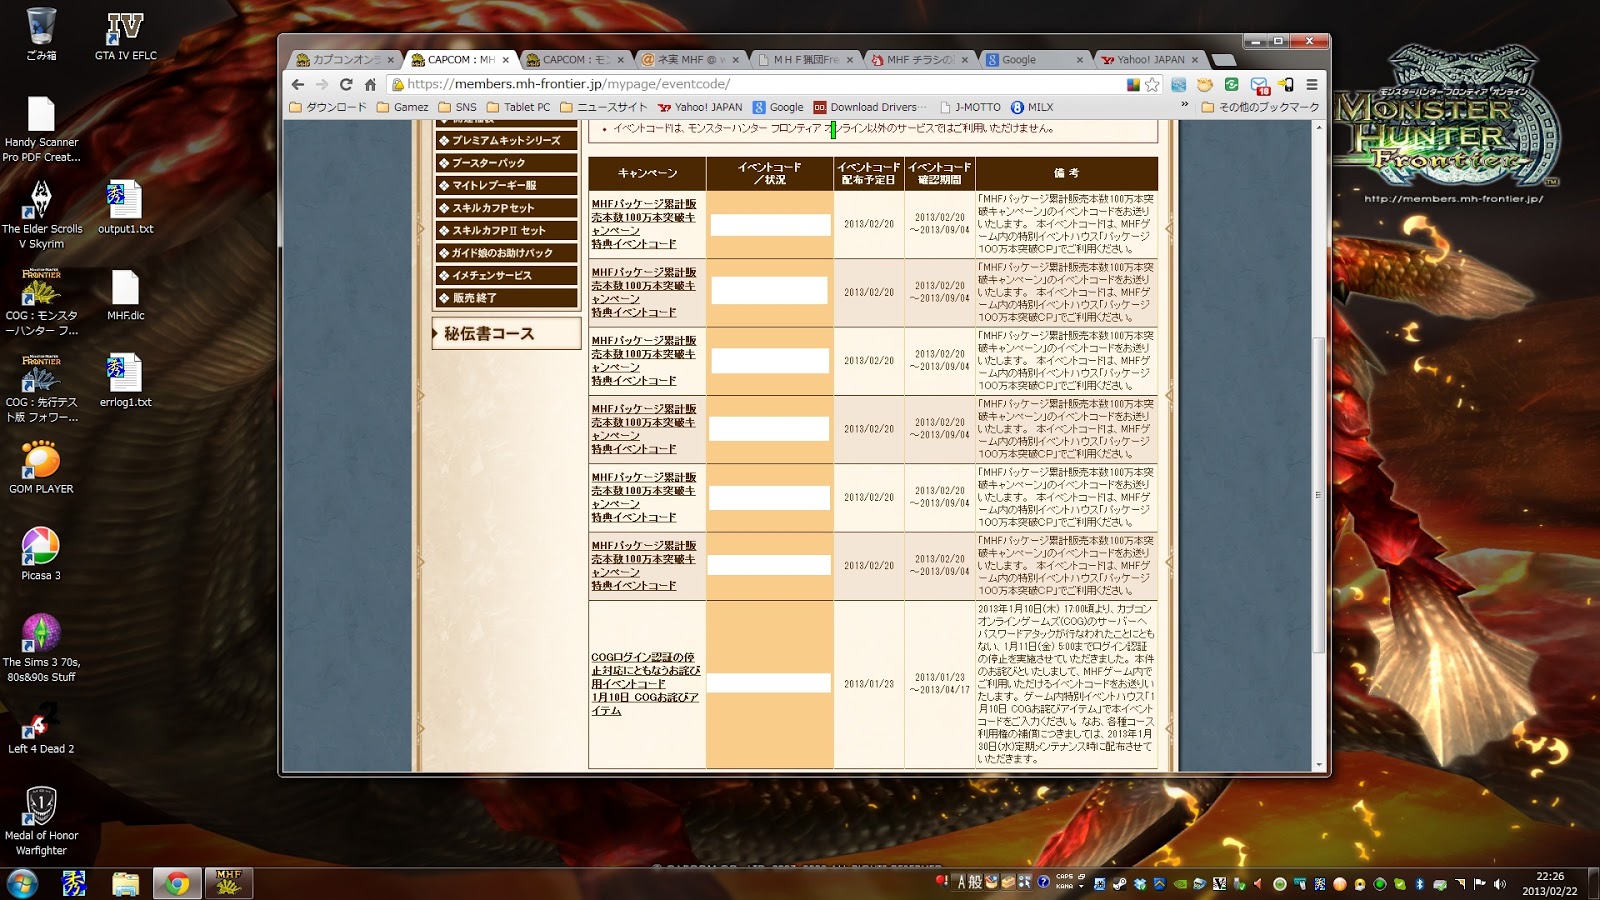Click the event code field in the COG row
This screenshot has height=900, width=1600.
(x=769, y=683)
